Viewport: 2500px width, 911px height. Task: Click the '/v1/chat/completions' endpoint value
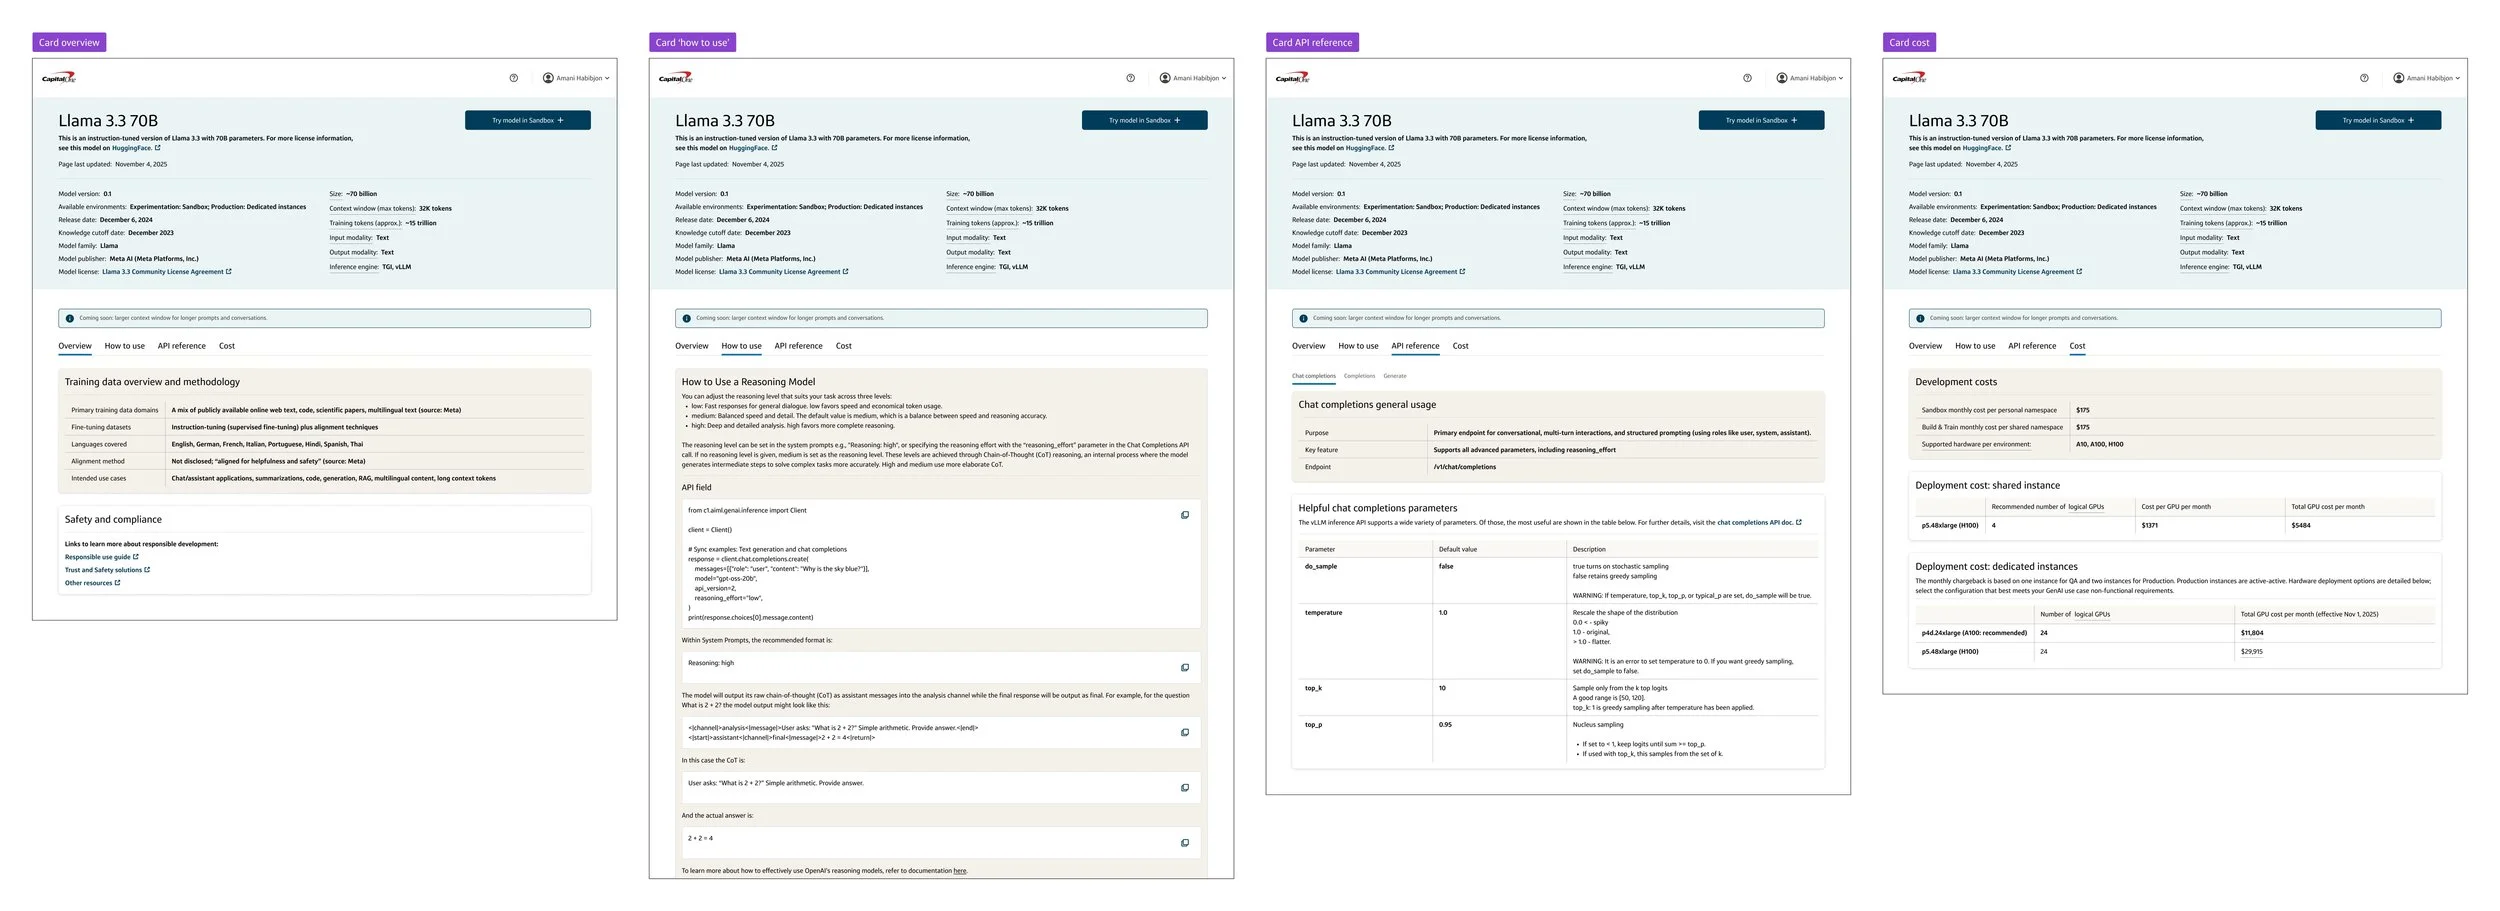[x=1464, y=467]
